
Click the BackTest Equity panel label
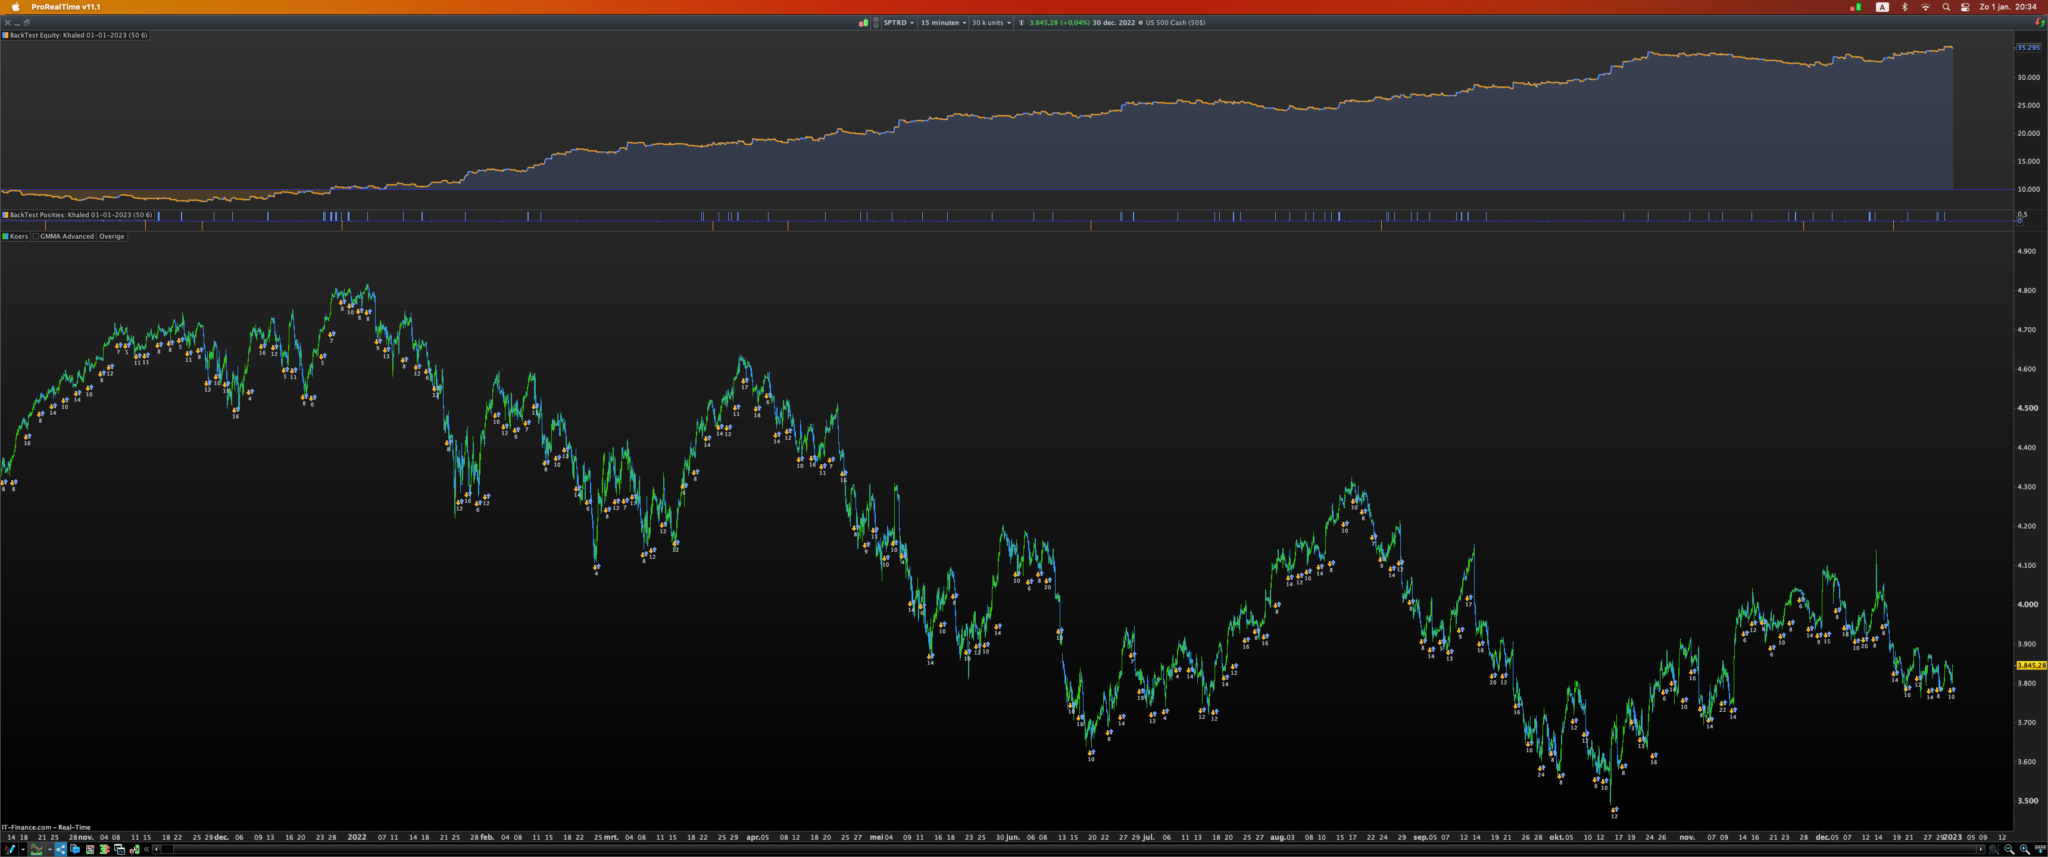pos(78,35)
